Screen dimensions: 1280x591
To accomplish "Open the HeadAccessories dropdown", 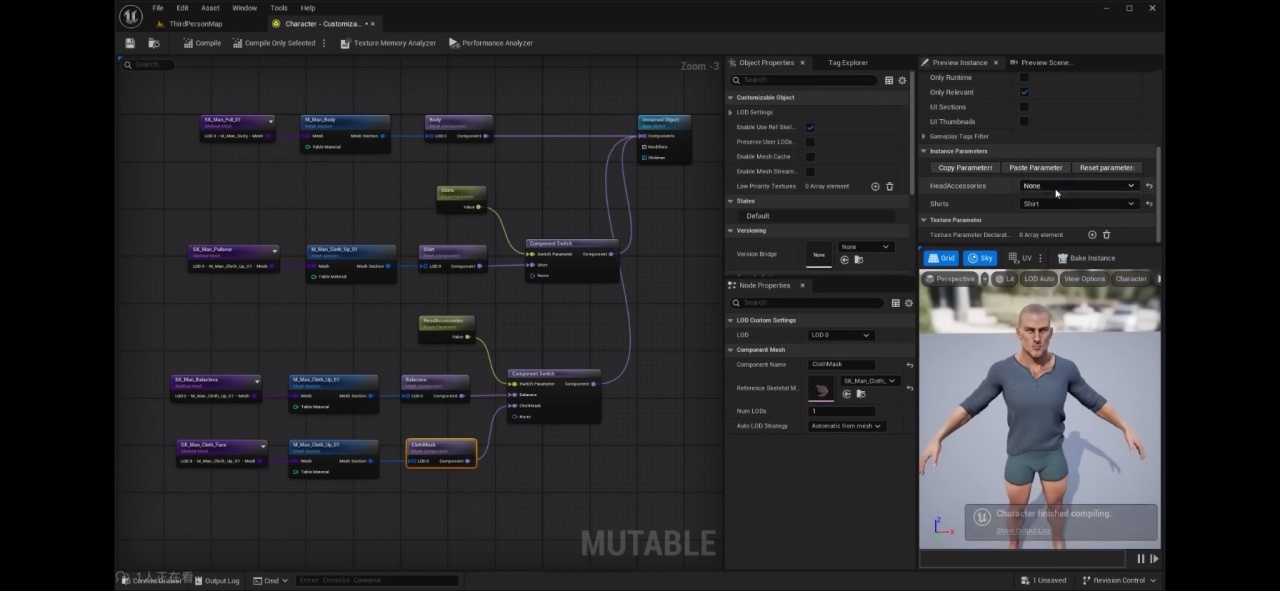I will (1078, 186).
